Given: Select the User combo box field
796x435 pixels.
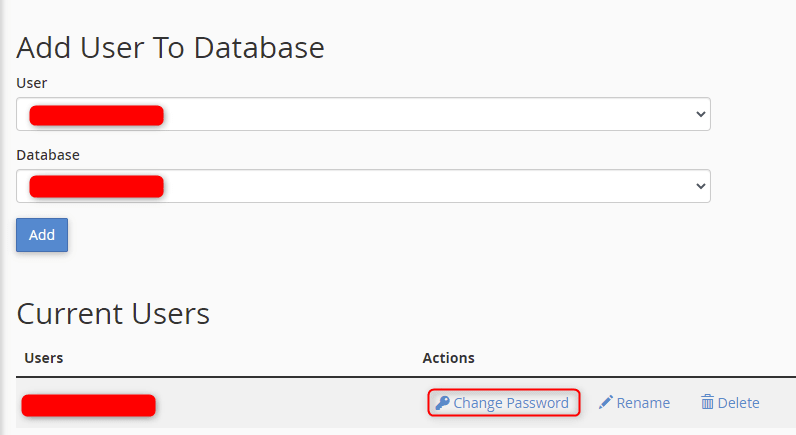Looking at the screenshot, I should tap(363, 114).
